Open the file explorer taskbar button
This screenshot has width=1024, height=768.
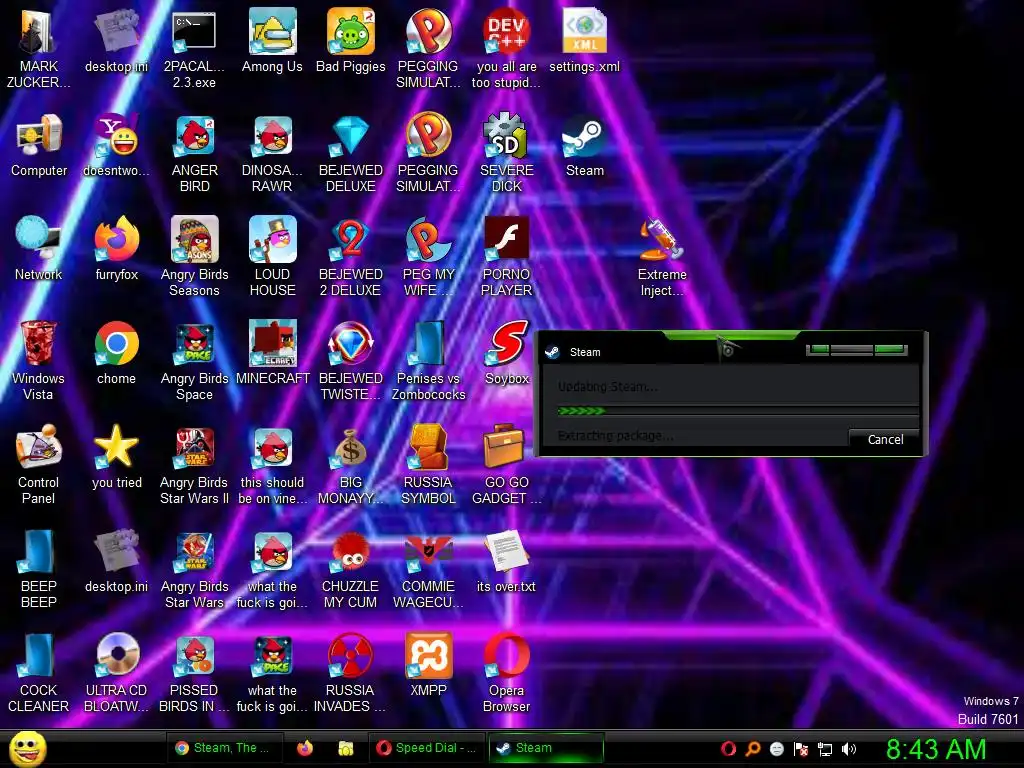coord(345,748)
